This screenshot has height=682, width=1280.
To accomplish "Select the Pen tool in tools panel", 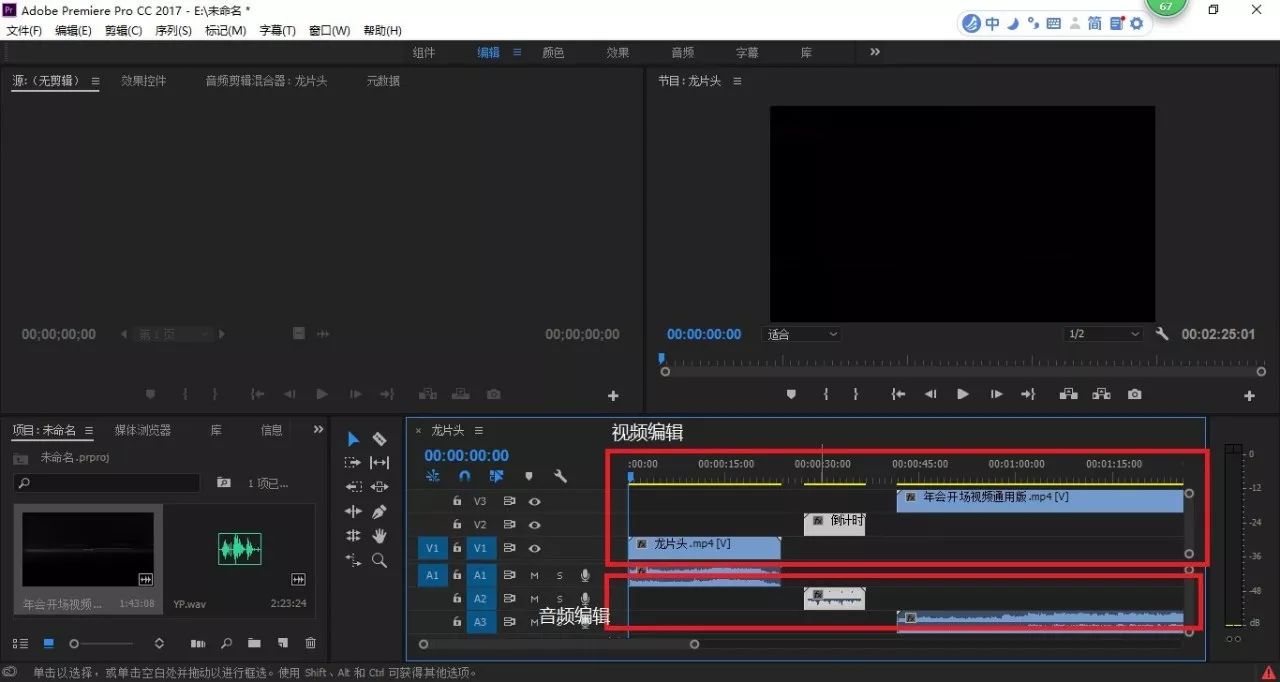I will coord(379,511).
